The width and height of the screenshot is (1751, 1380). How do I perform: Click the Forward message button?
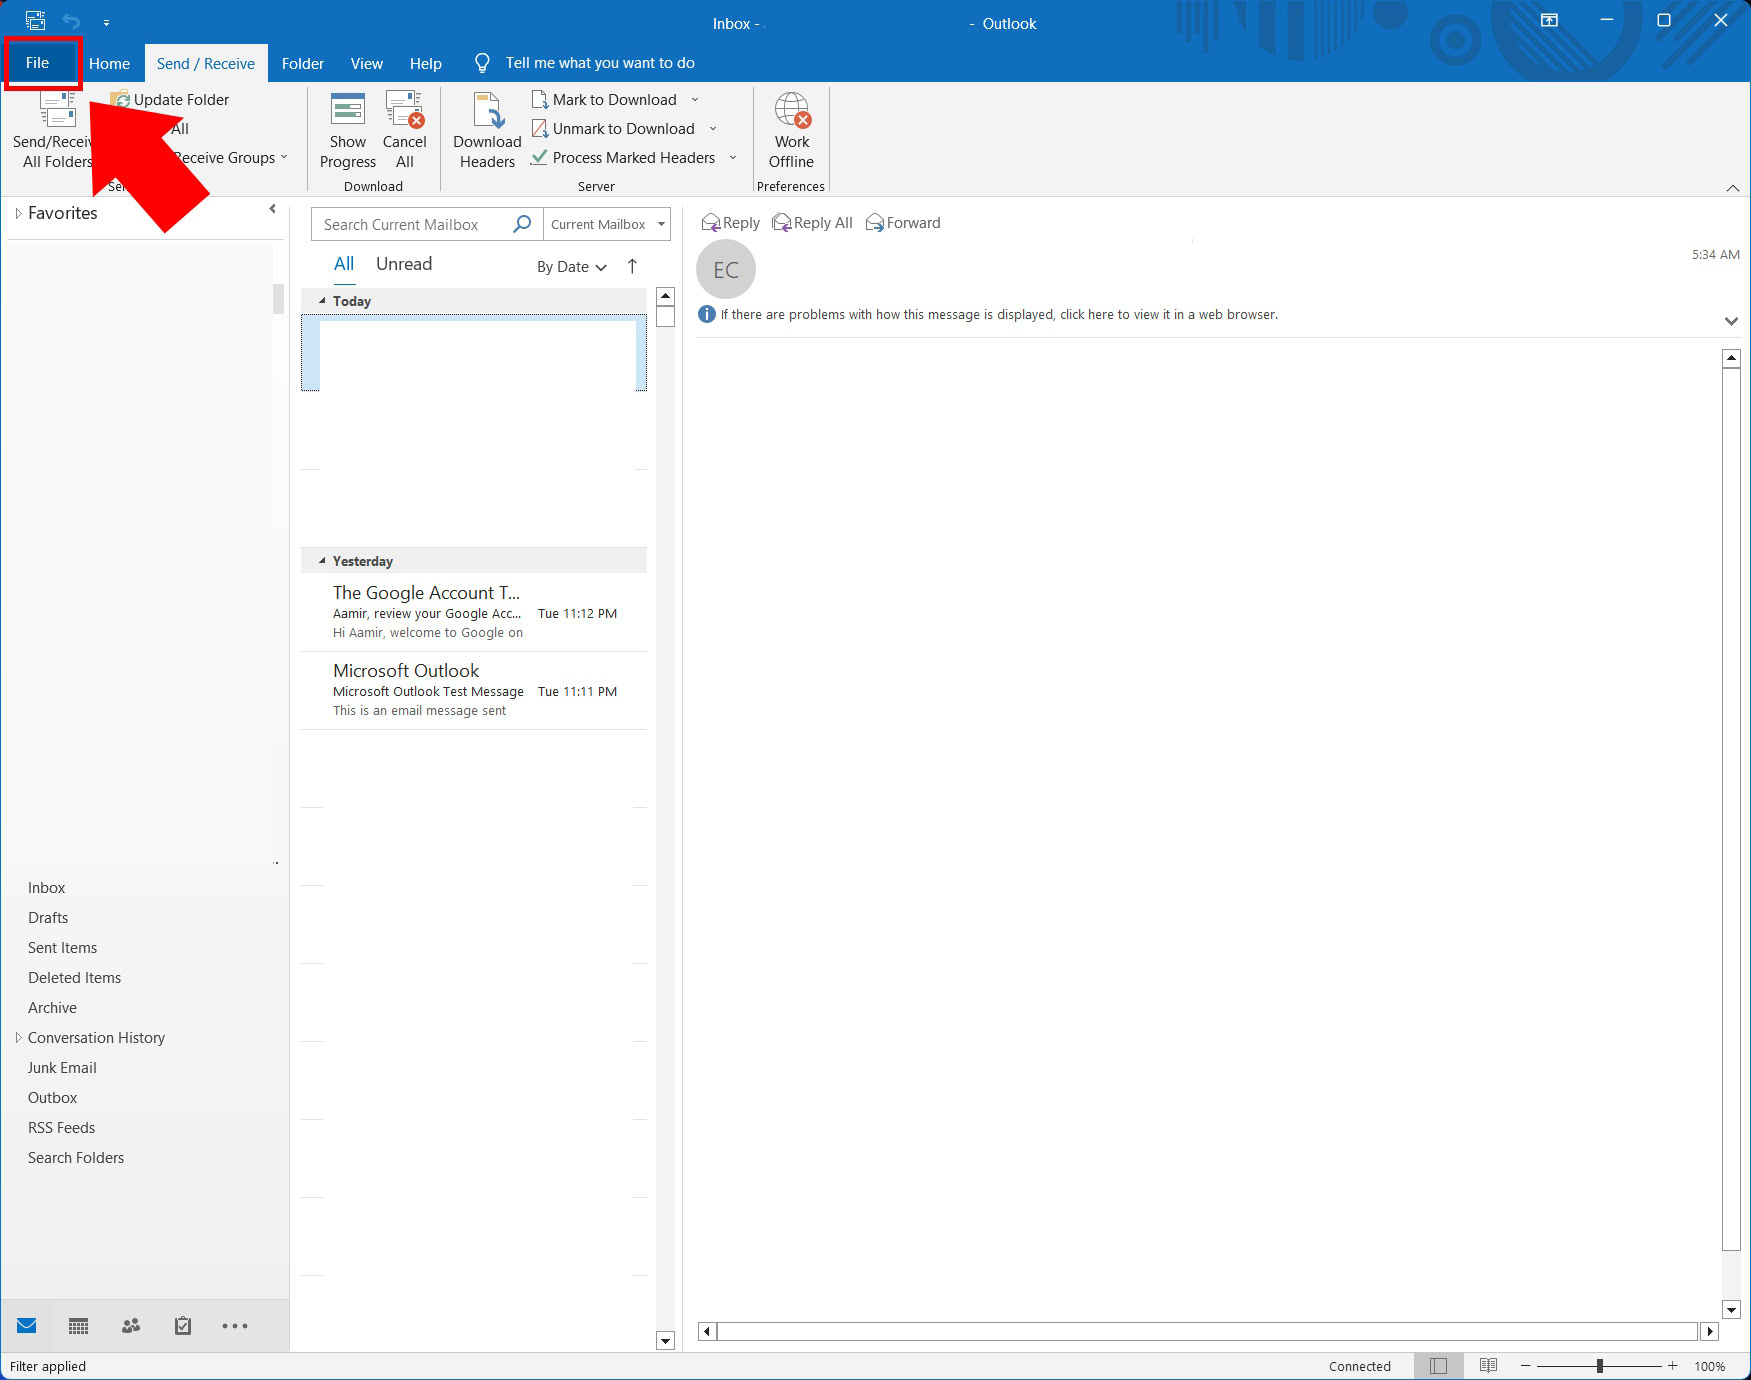point(903,223)
